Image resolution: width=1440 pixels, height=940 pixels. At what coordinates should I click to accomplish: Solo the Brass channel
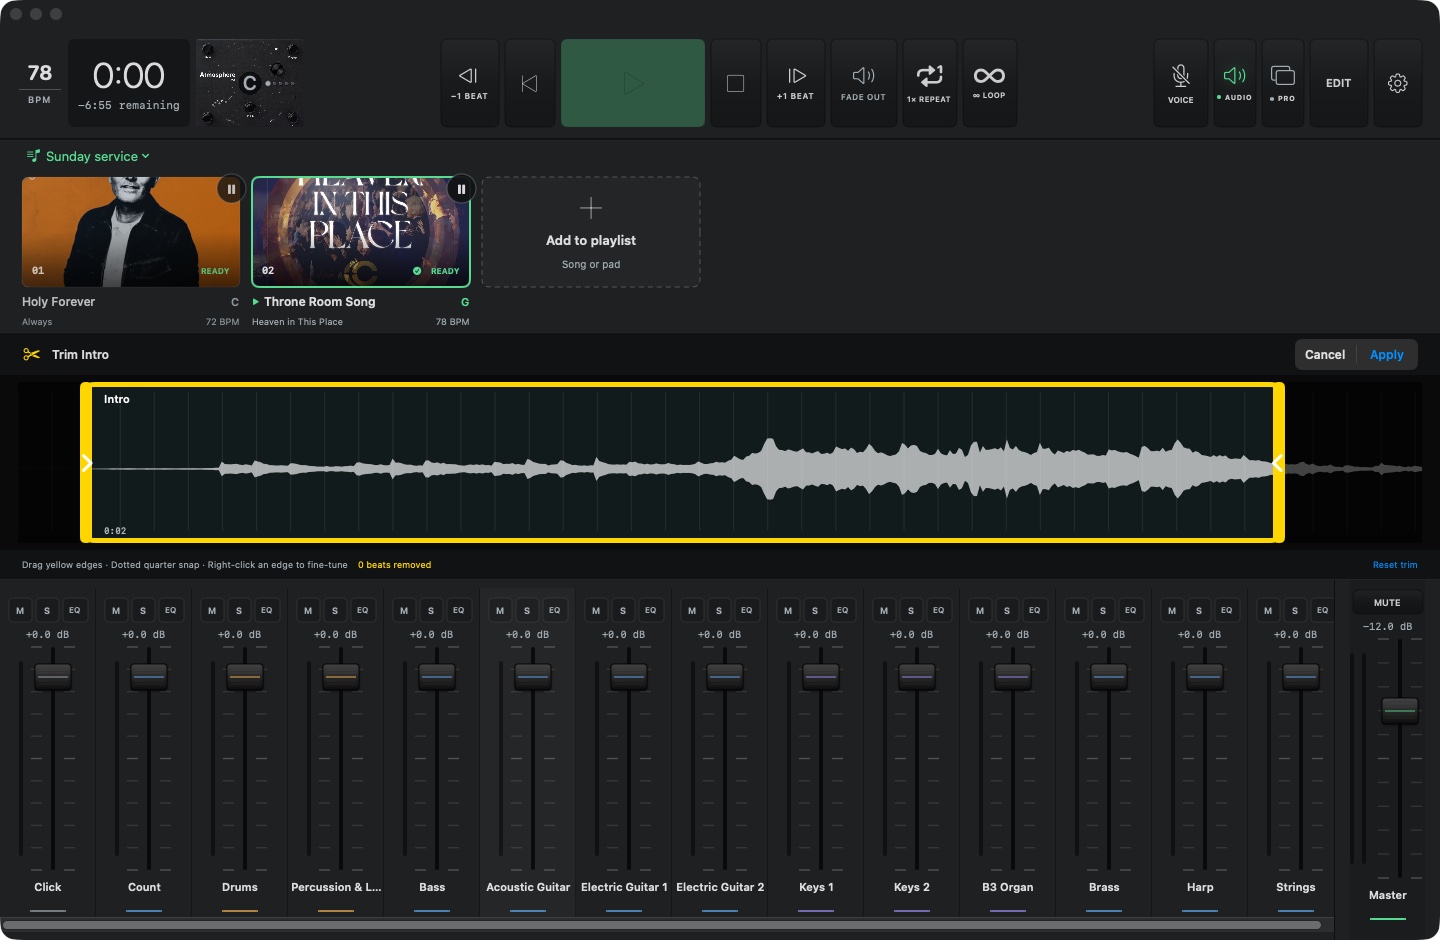[x=1103, y=610]
